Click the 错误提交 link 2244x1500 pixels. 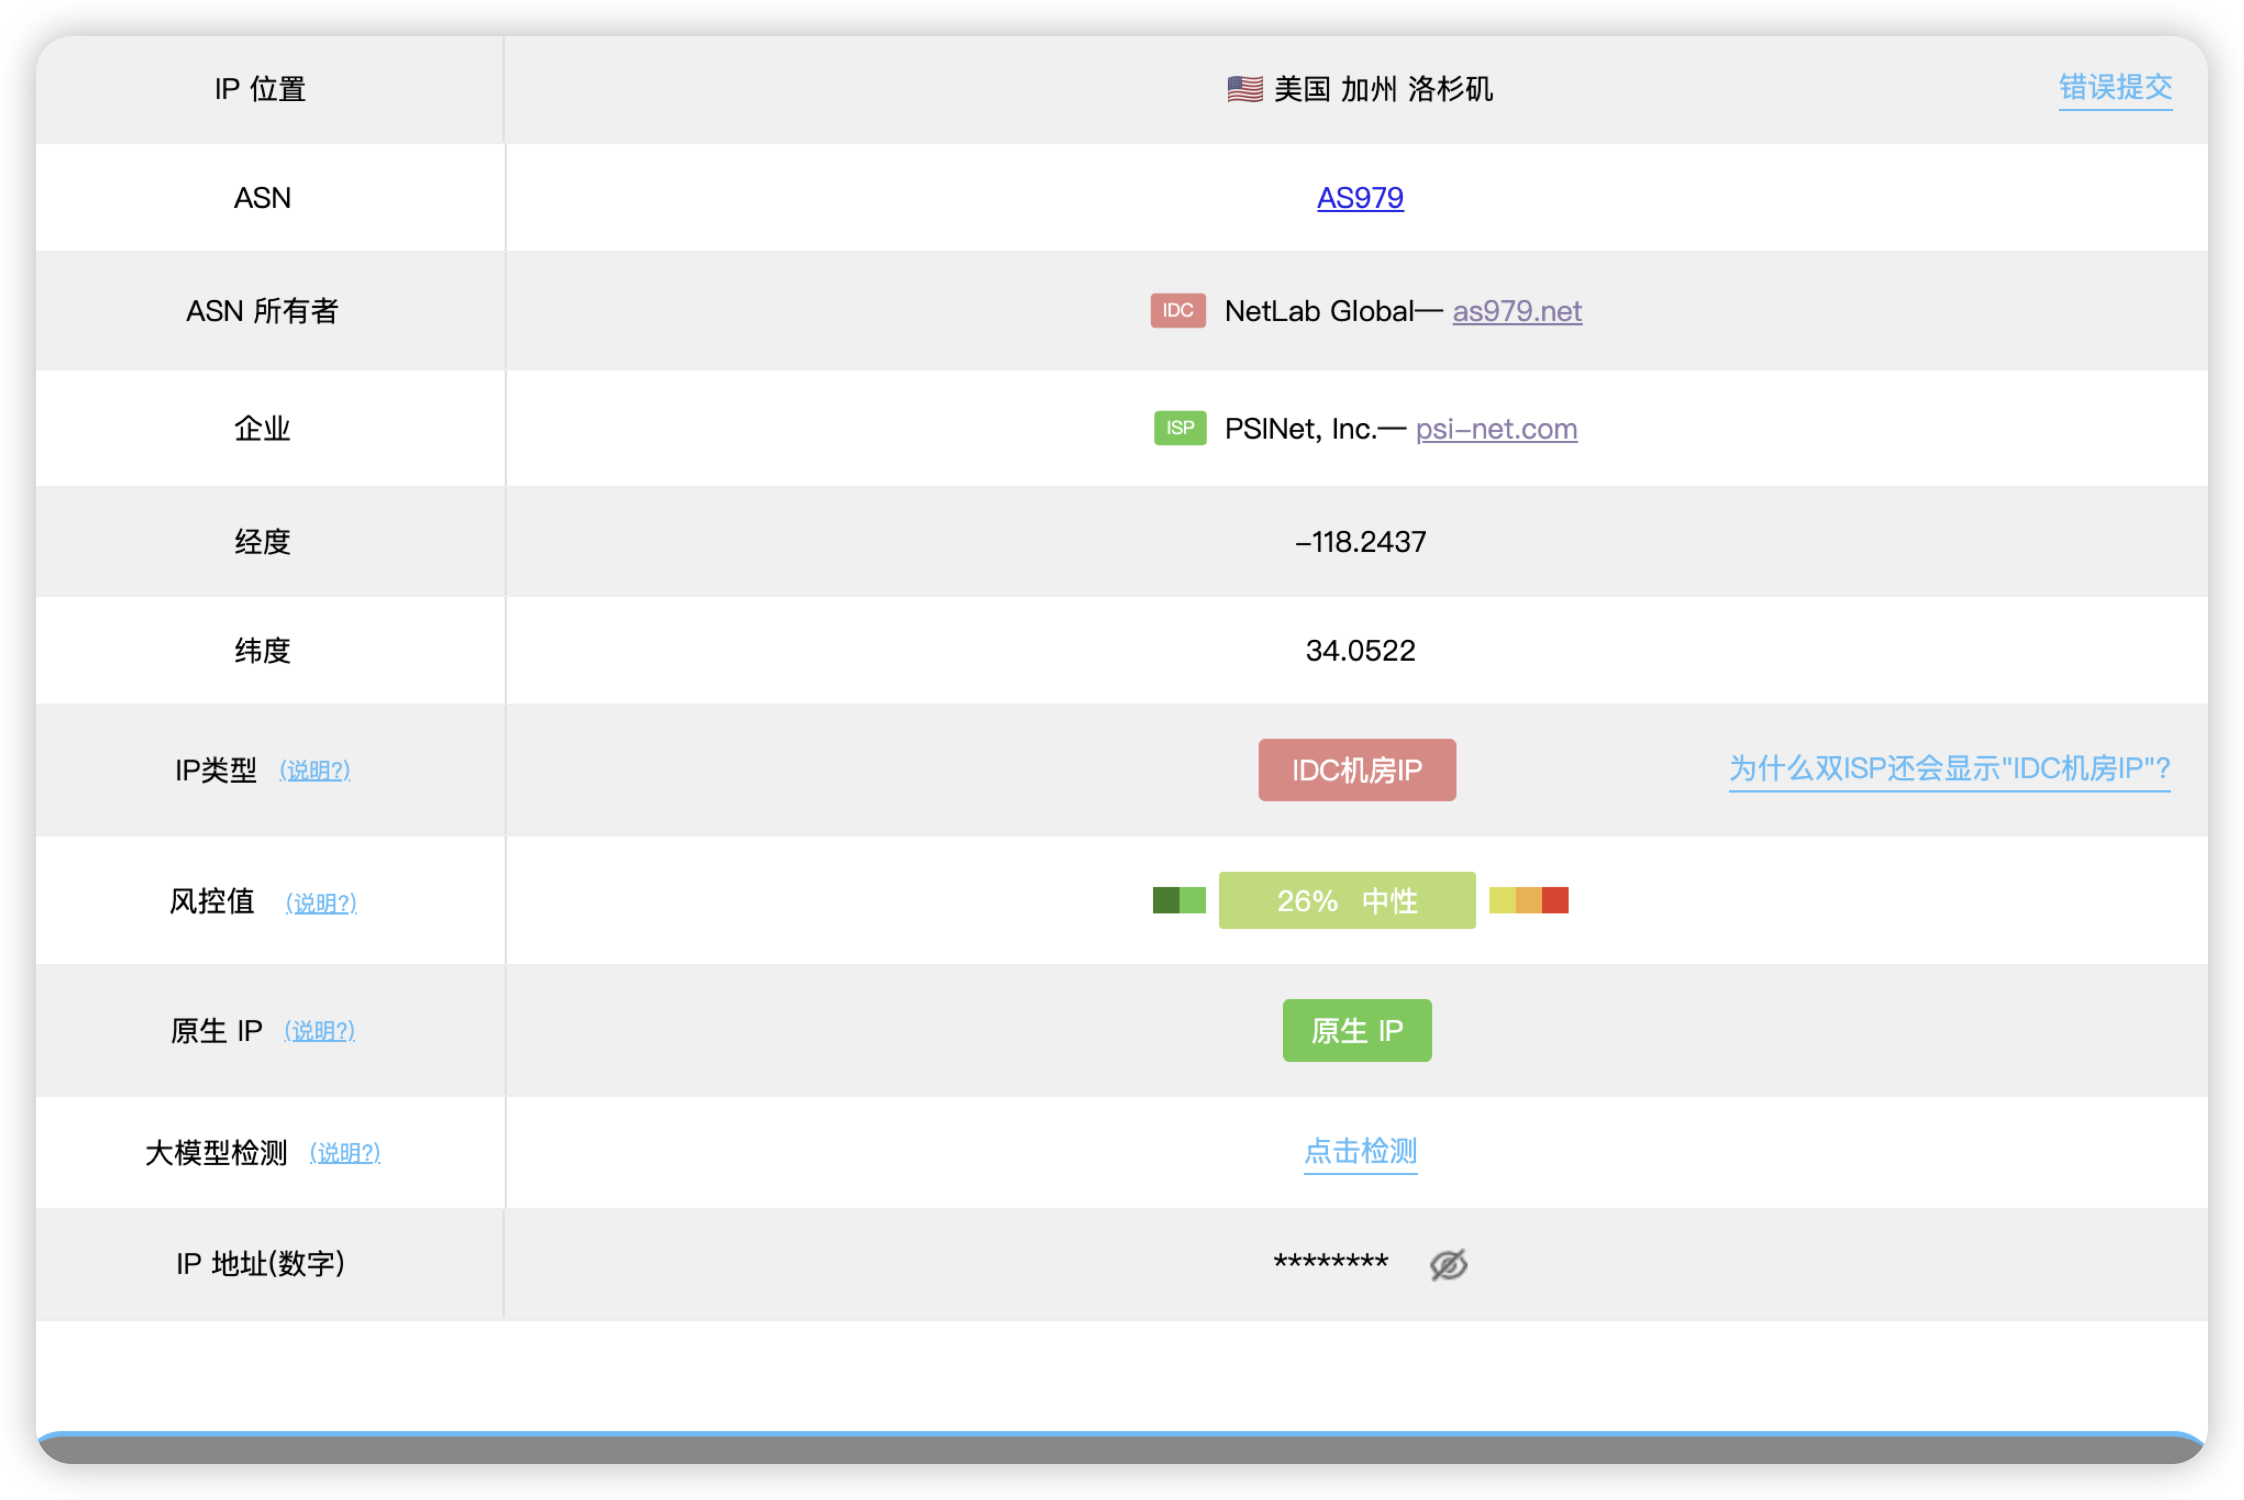[x=2115, y=88]
